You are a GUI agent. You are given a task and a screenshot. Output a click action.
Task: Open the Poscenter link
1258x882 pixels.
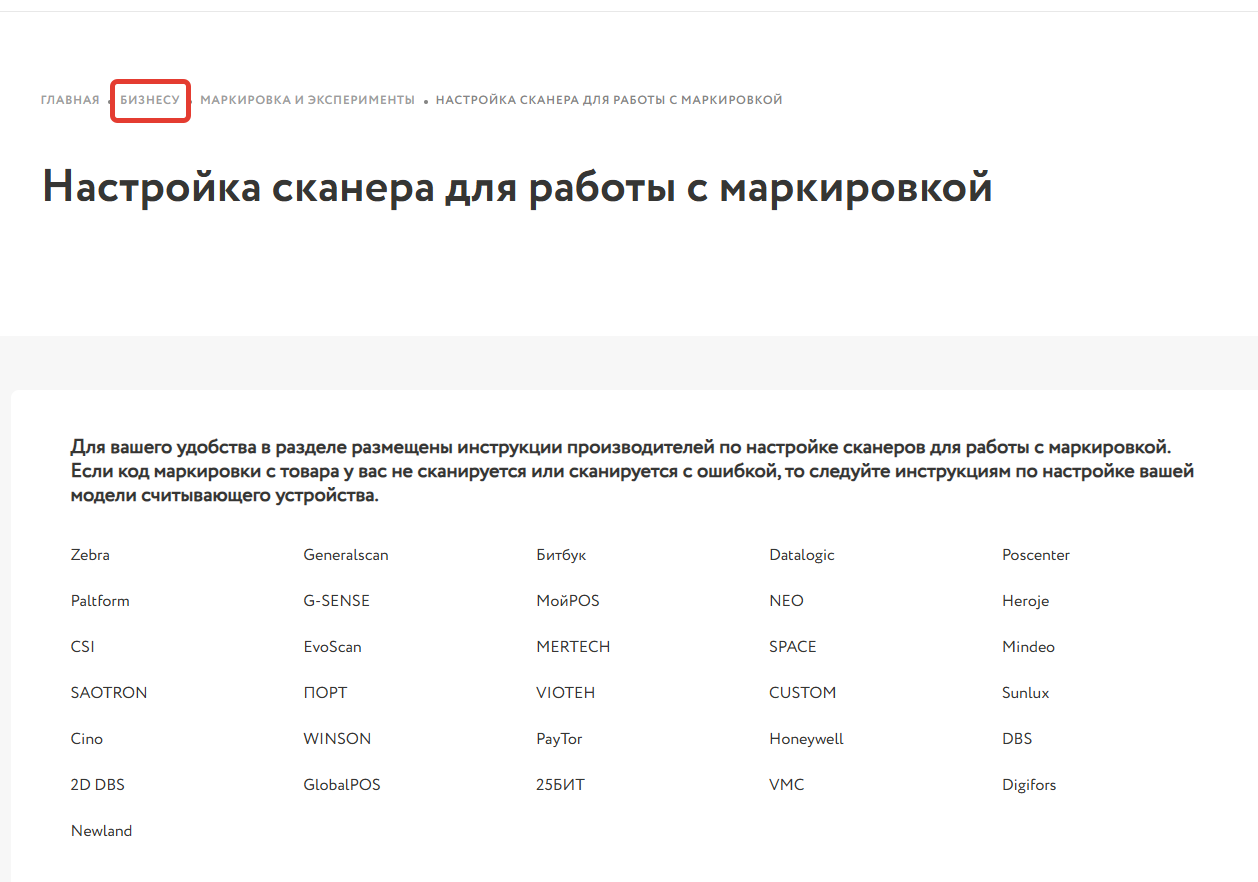tap(1036, 555)
